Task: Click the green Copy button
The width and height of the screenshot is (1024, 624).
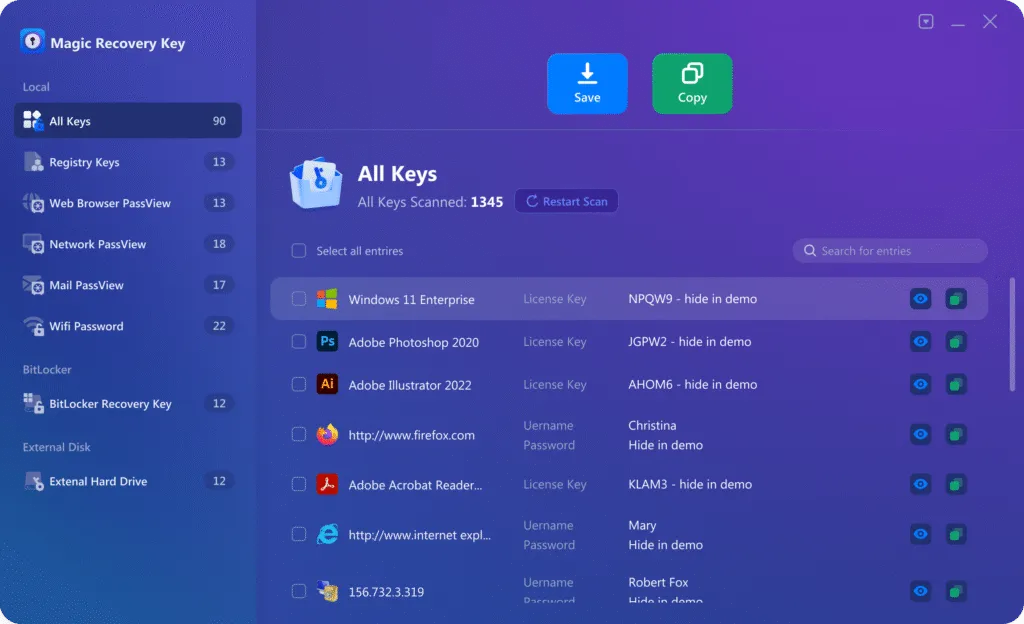Action: 692,84
